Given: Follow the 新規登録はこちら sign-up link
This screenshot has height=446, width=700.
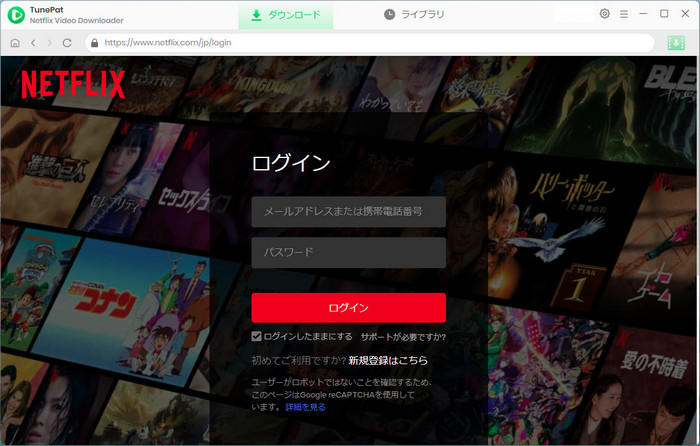Looking at the screenshot, I should point(387,360).
